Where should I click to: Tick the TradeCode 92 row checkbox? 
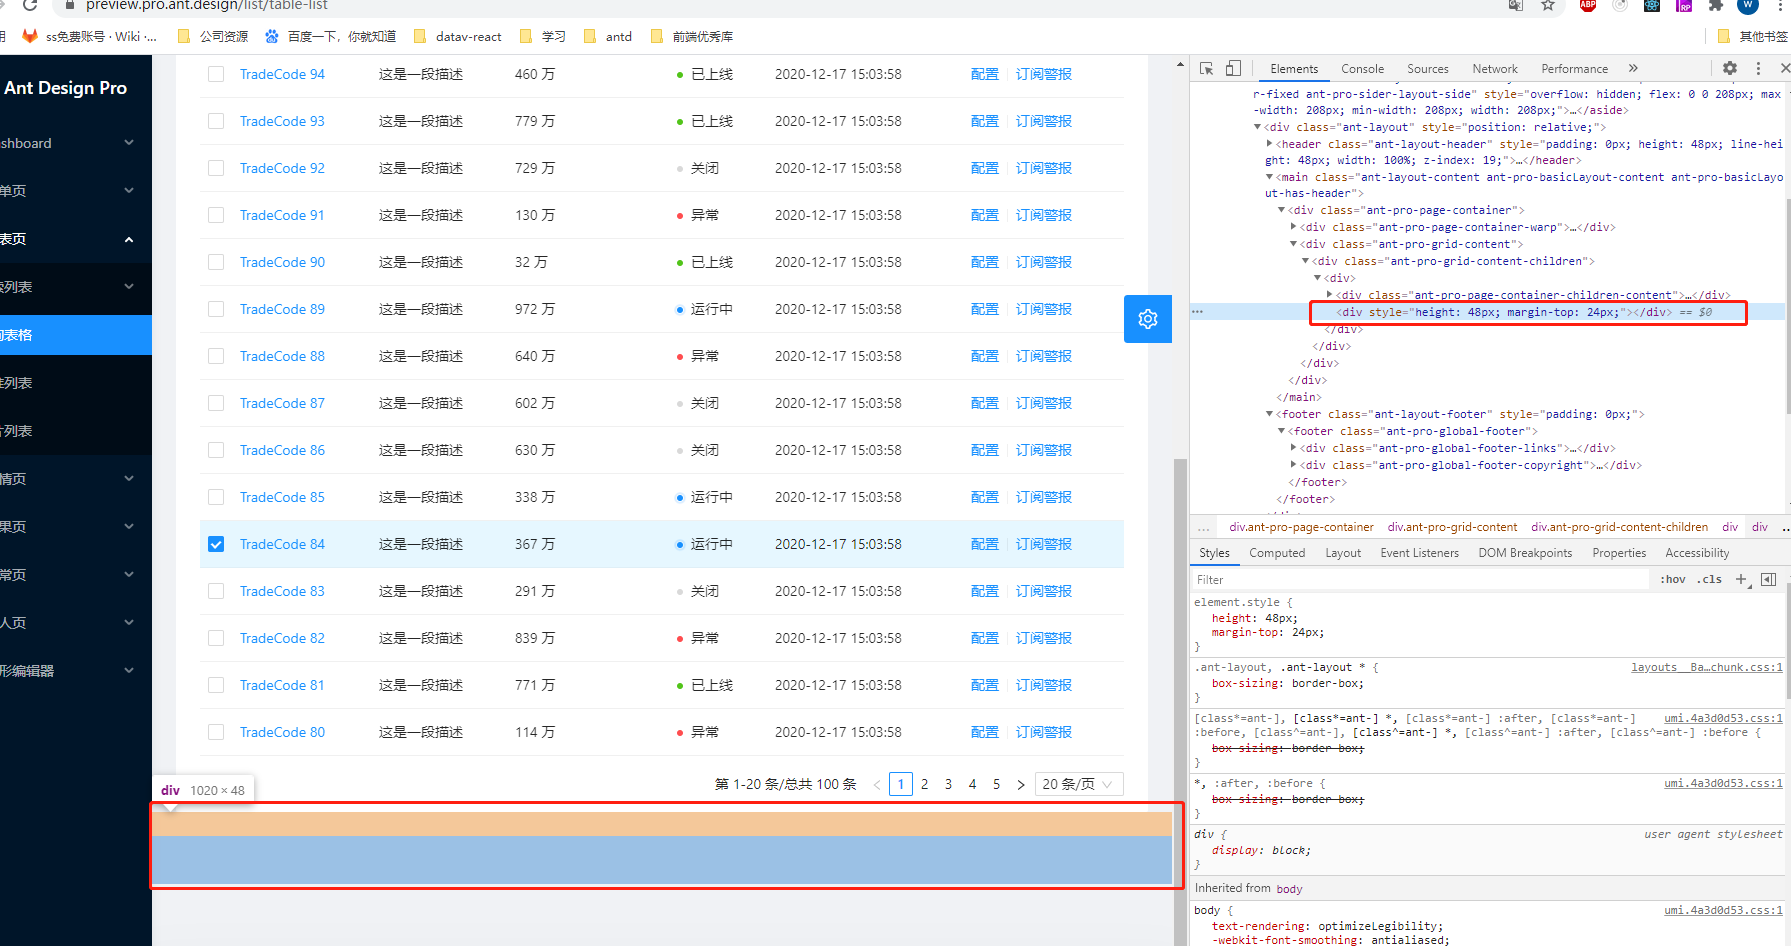tap(216, 168)
